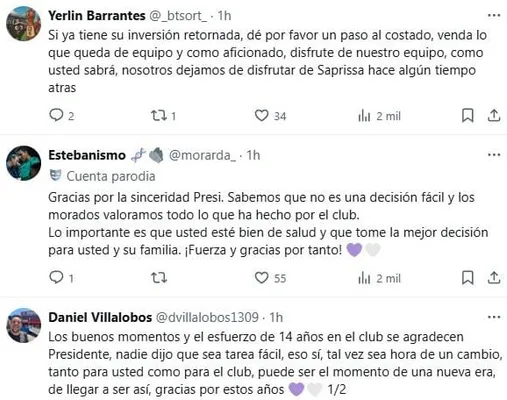Viewport: 507px width, 400px height.
Task: Retweet Yerlin Barrantes' post
Action: (158, 116)
